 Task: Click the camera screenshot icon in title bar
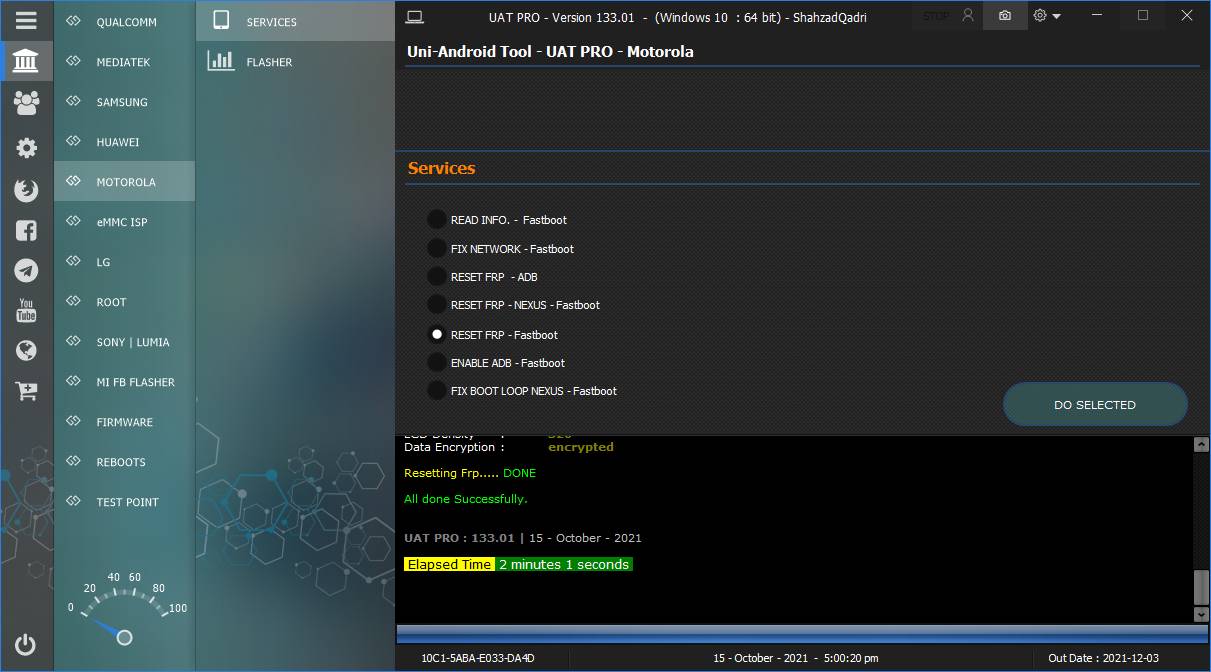[1005, 16]
